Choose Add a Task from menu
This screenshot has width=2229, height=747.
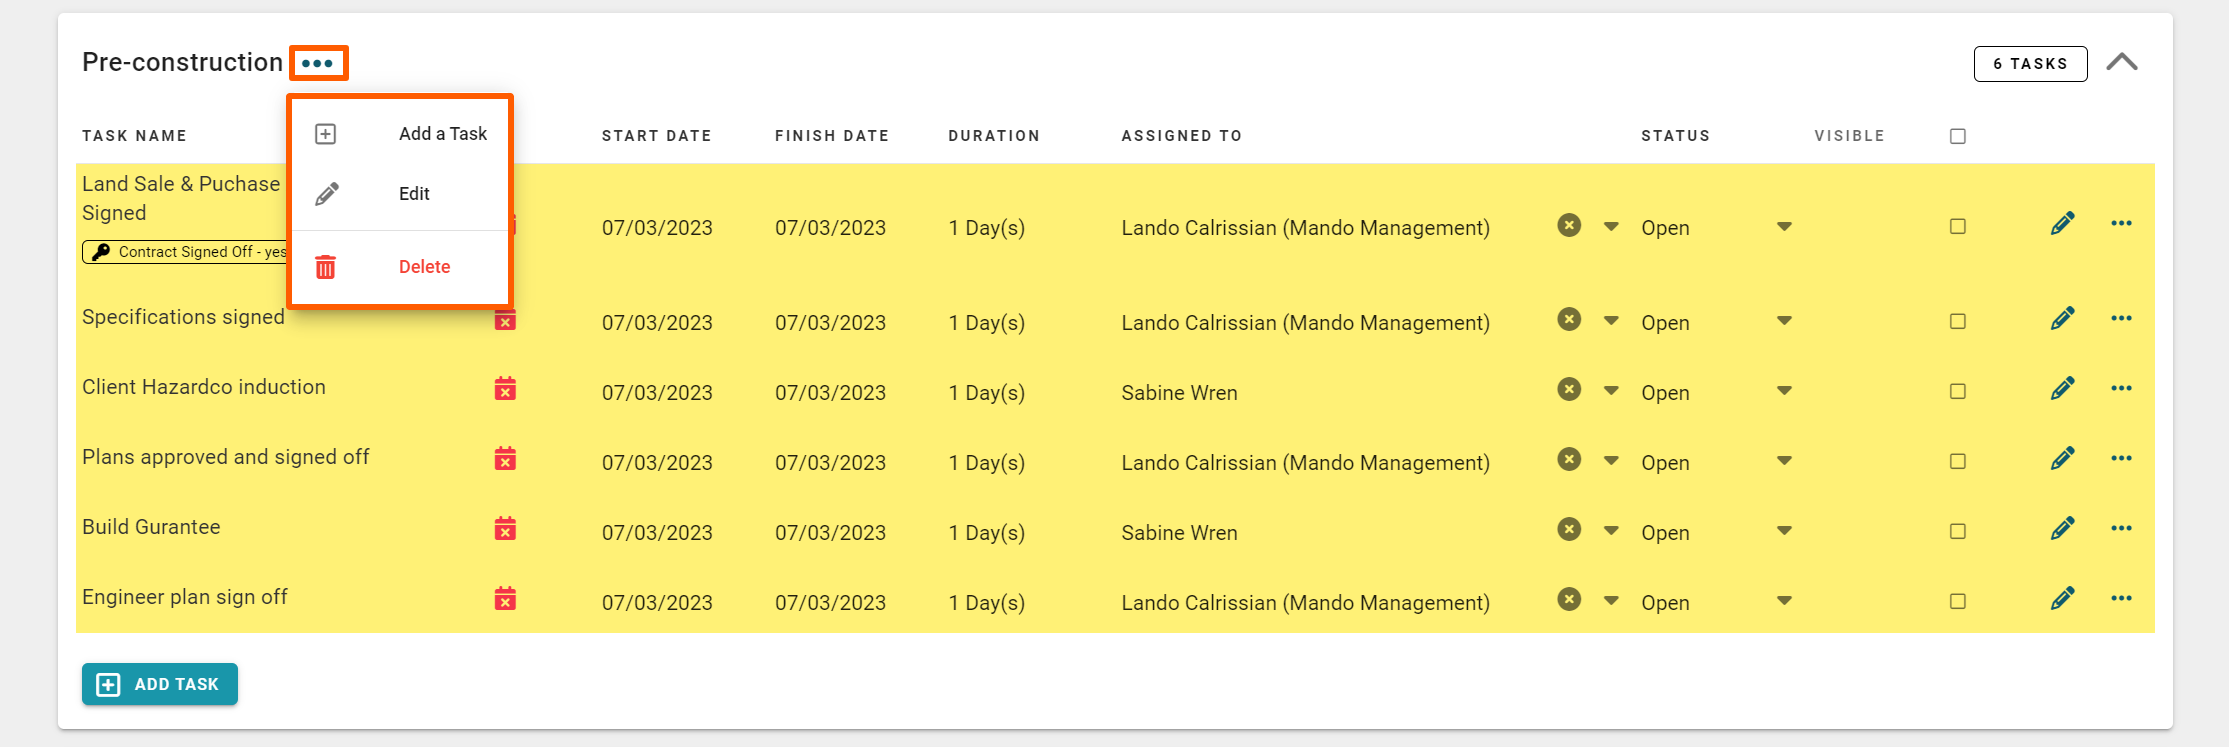pos(442,134)
